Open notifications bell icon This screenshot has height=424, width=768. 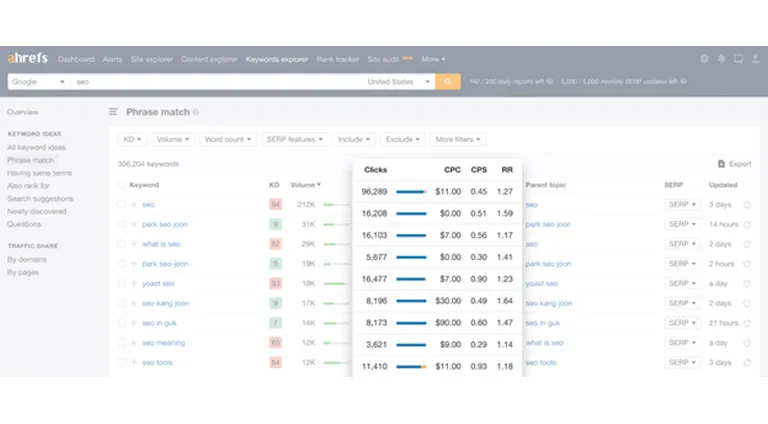click(721, 59)
